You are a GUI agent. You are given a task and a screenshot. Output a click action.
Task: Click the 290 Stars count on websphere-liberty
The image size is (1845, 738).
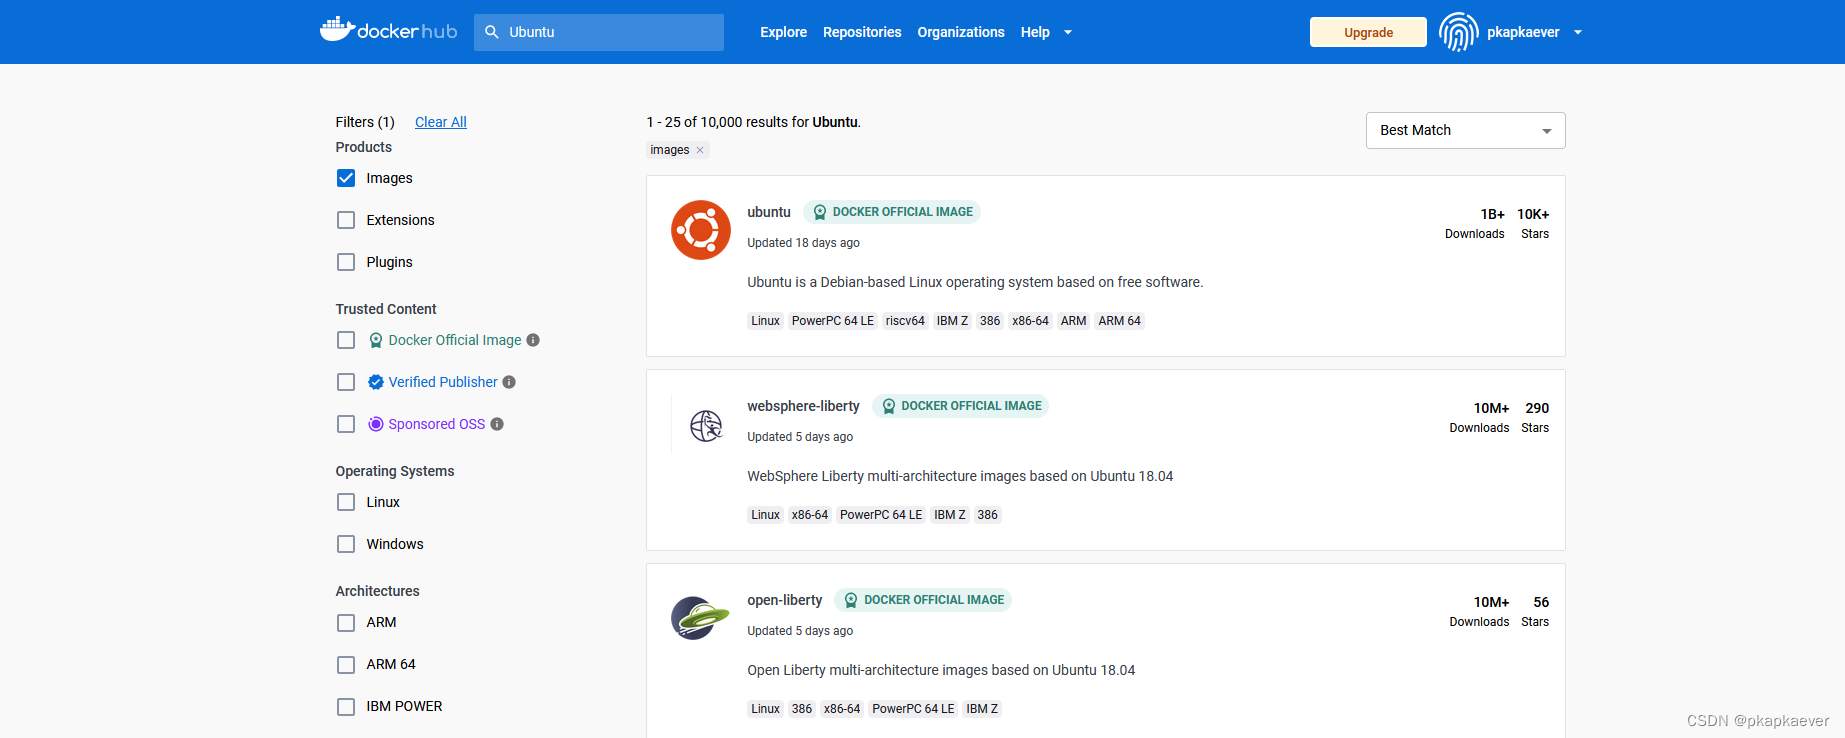pyautogui.click(x=1536, y=417)
